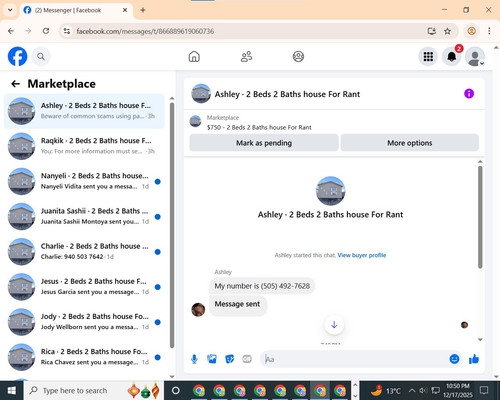Click the install app icon in address bar
The width and height of the screenshot is (500, 400).
pyautogui.click(x=432, y=31)
